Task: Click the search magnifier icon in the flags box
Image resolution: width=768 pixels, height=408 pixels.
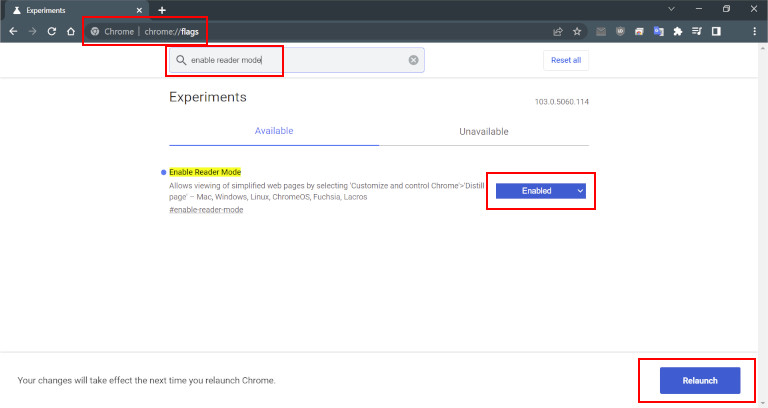Action: [181, 60]
